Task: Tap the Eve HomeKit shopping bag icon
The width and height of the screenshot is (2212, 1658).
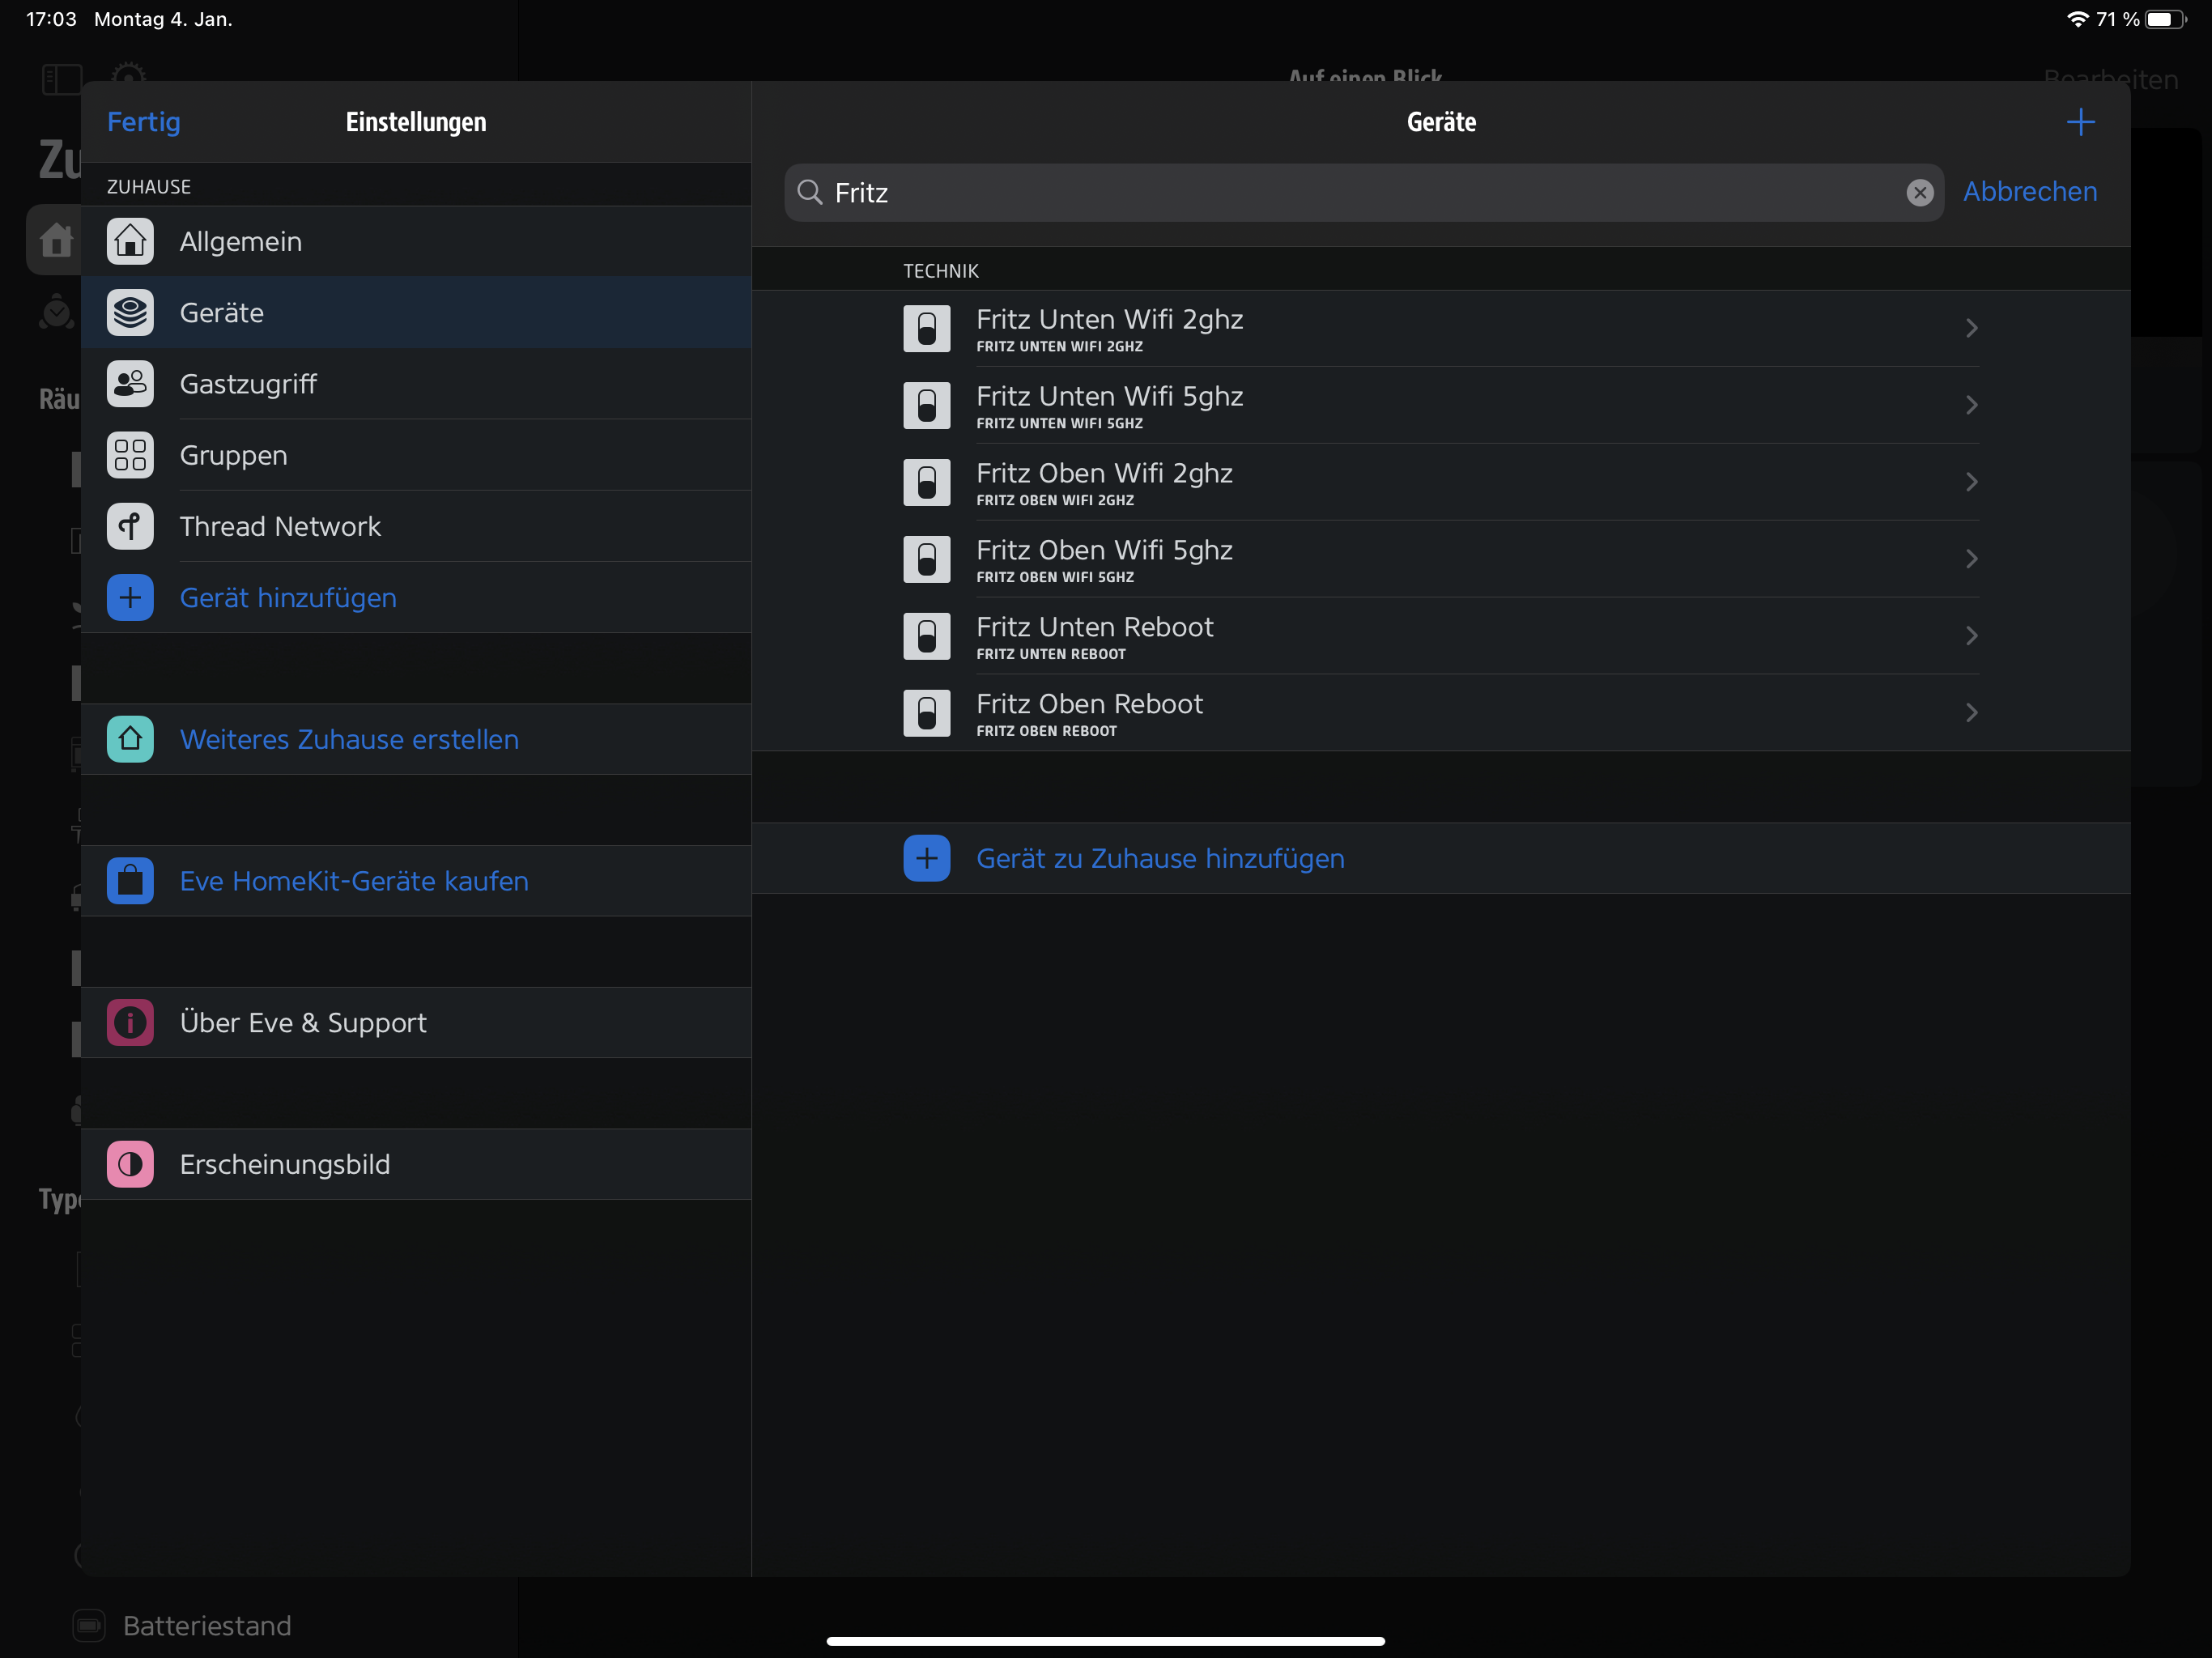Action: tap(130, 881)
